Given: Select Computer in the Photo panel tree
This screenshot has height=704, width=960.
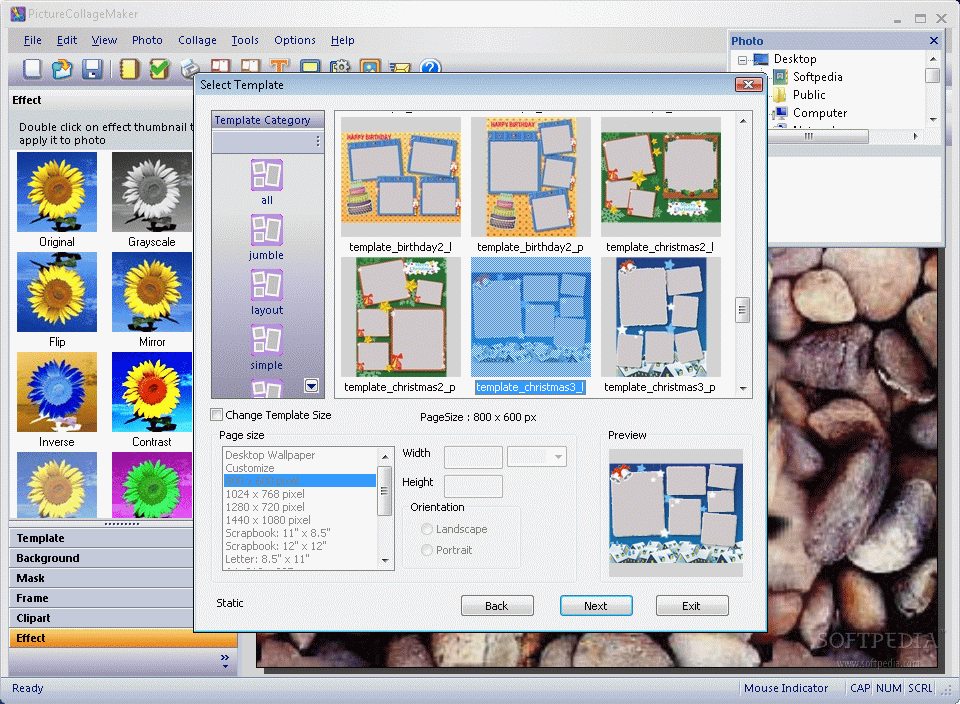Looking at the screenshot, I should 820,113.
